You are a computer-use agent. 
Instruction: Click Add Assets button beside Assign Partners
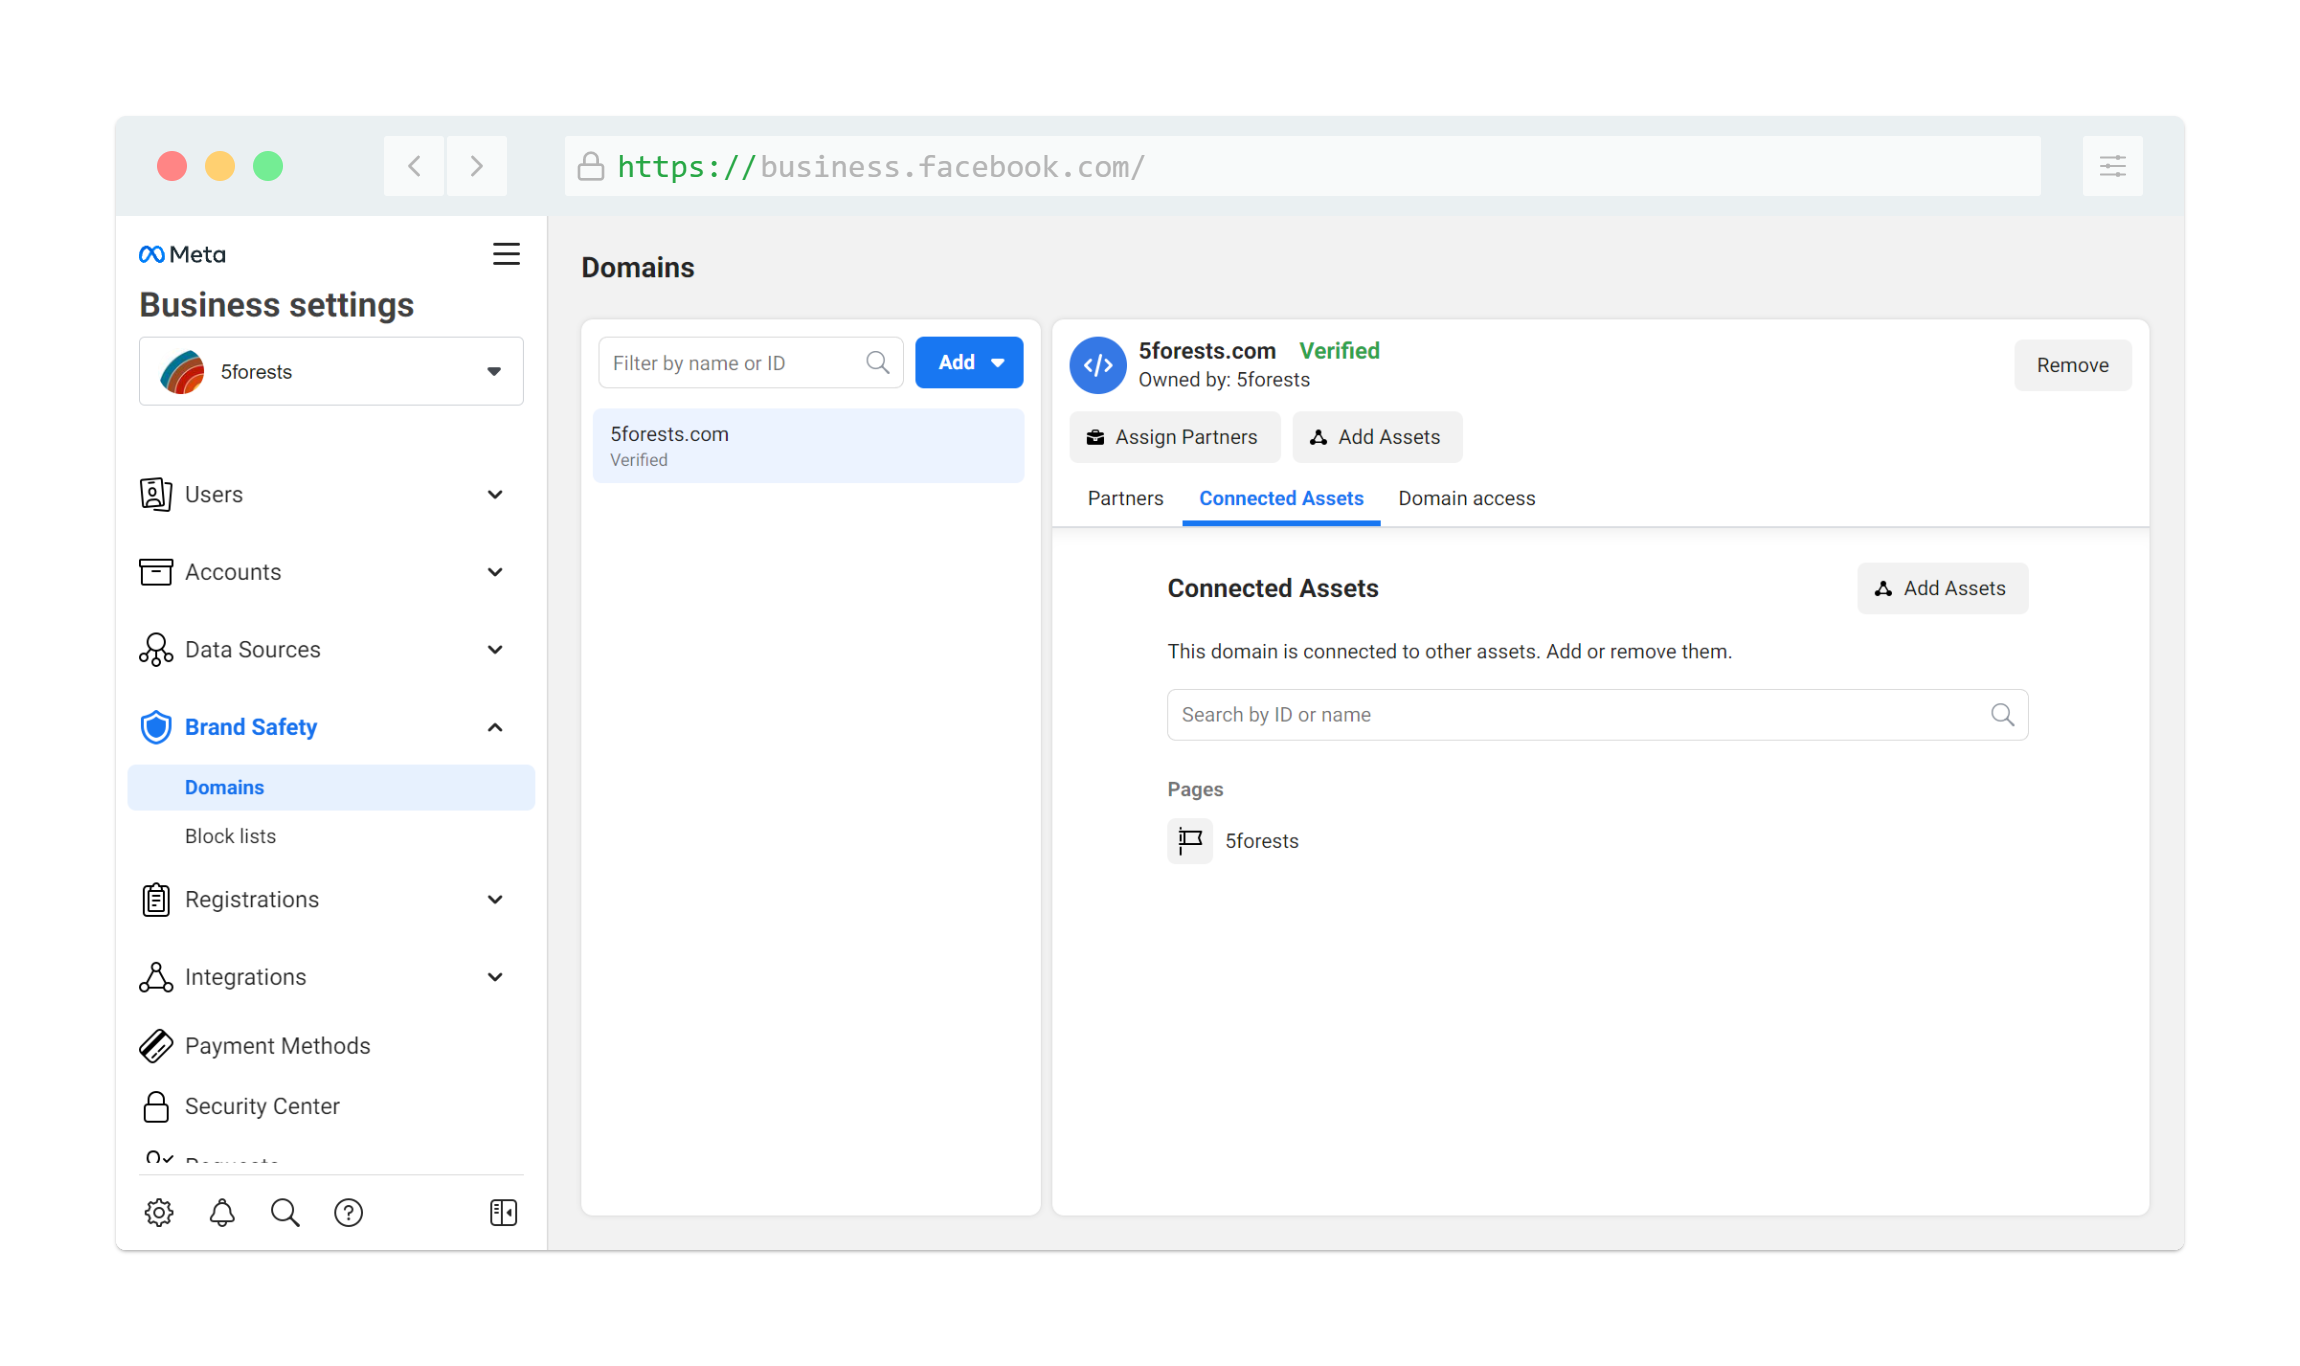pyautogui.click(x=1376, y=437)
